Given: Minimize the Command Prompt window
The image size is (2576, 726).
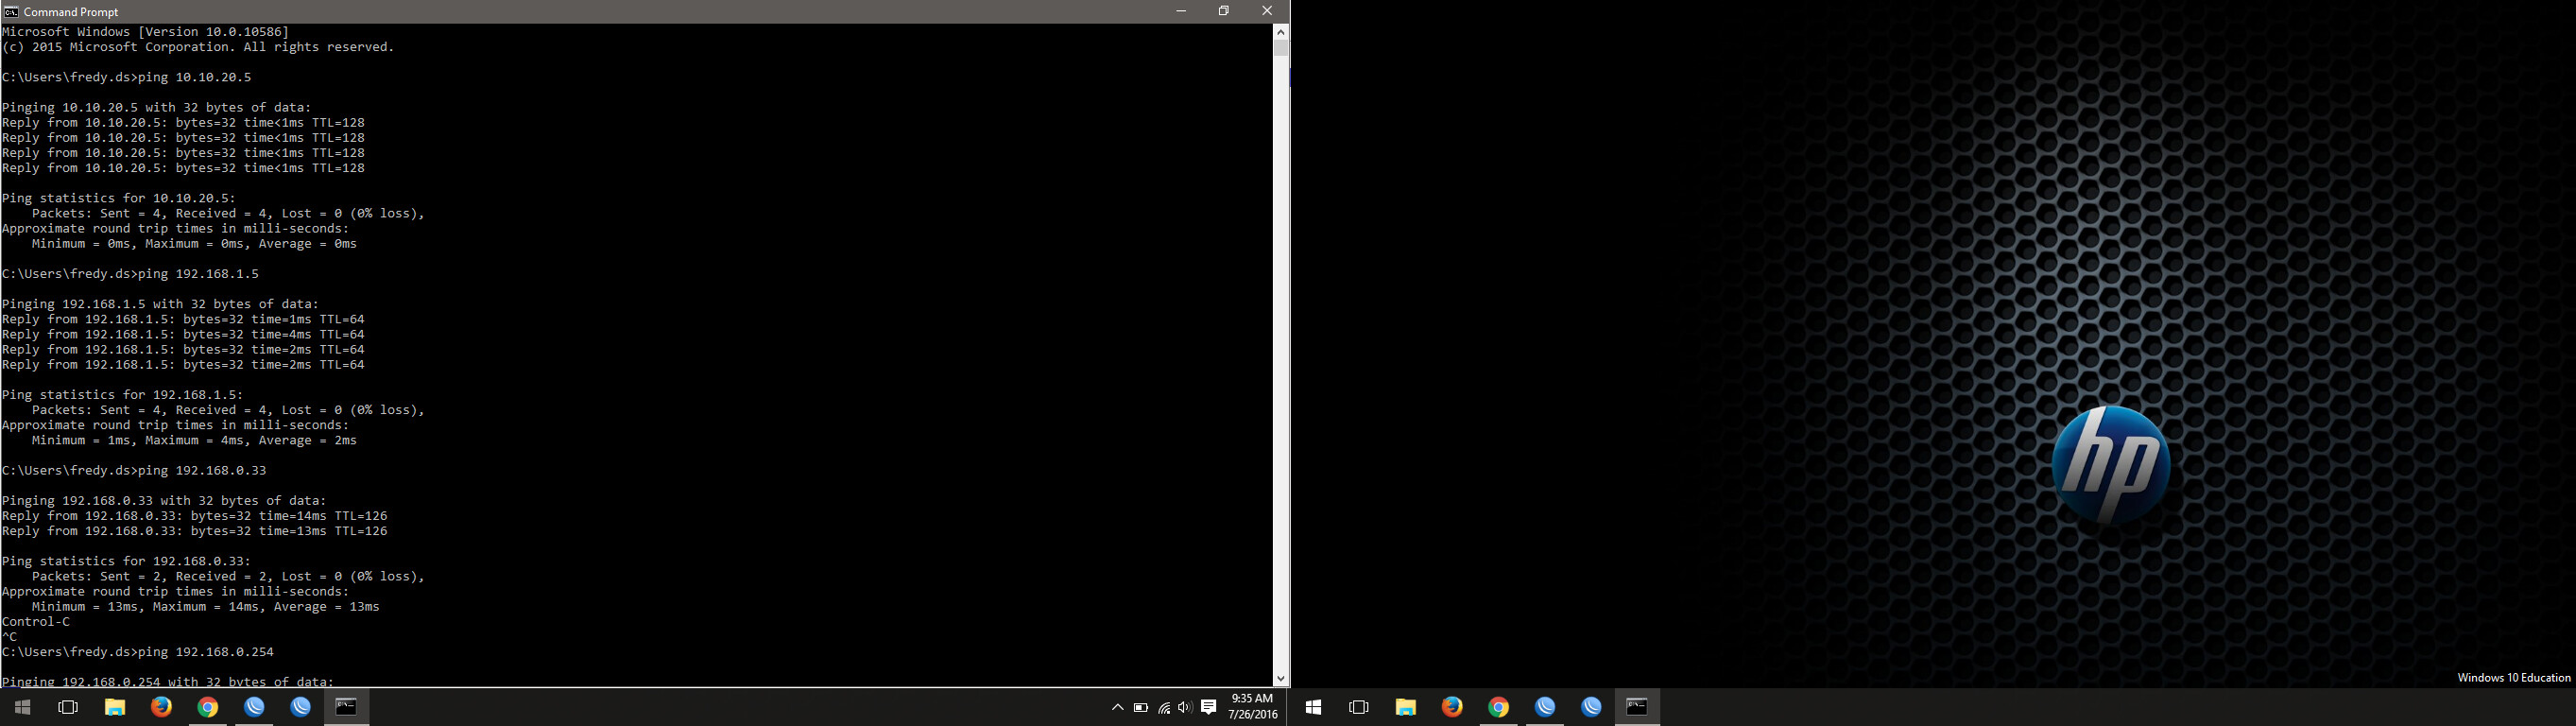Looking at the screenshot, I should tap(1181, 11).
